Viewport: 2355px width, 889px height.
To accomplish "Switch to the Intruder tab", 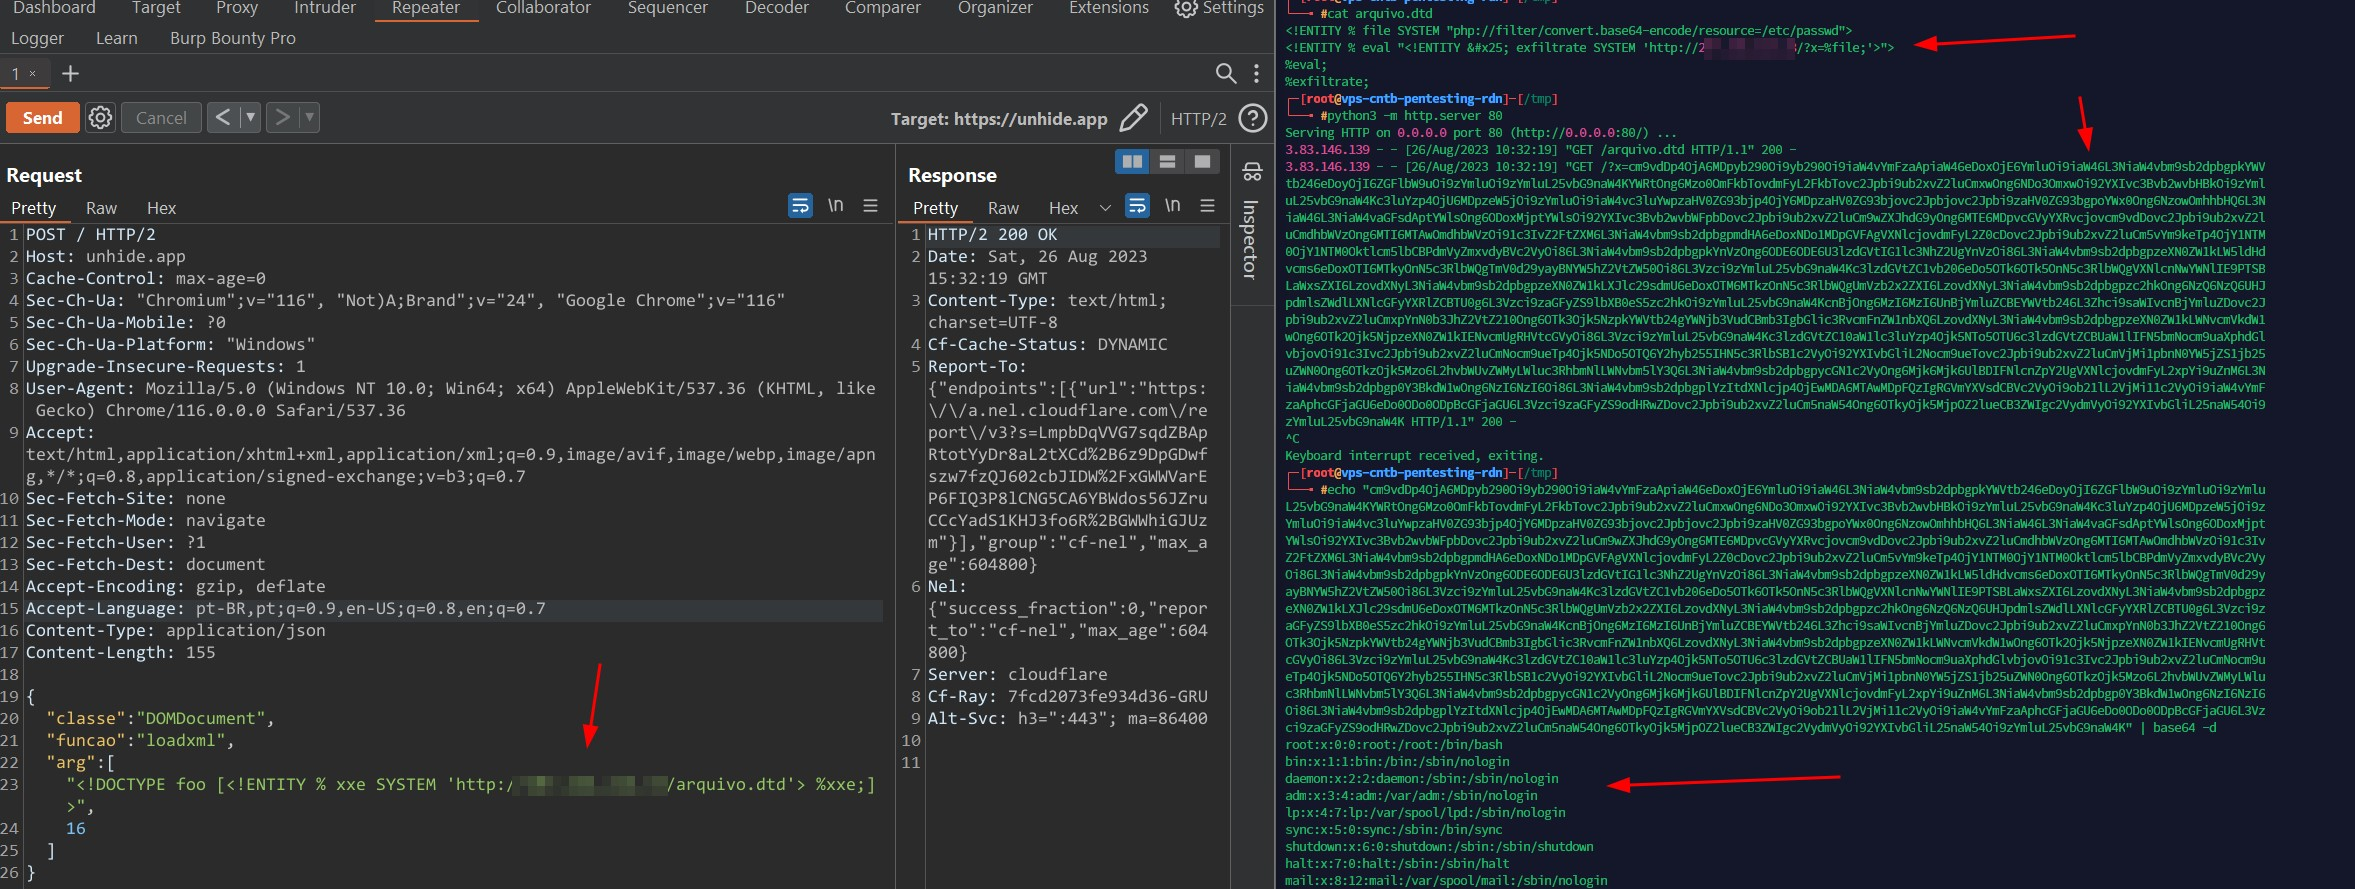I will [x=325, y=8].
